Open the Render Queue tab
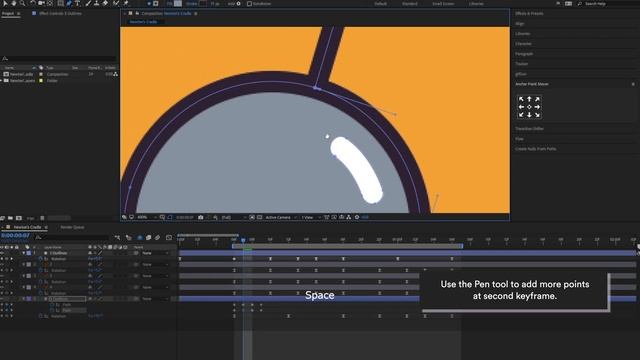 tap(72, 227)
